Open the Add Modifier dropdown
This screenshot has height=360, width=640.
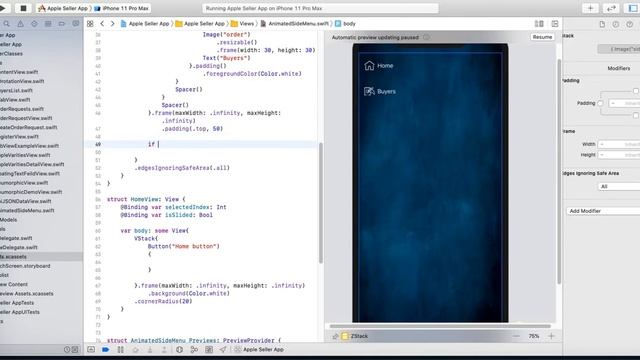click(603, 211)
